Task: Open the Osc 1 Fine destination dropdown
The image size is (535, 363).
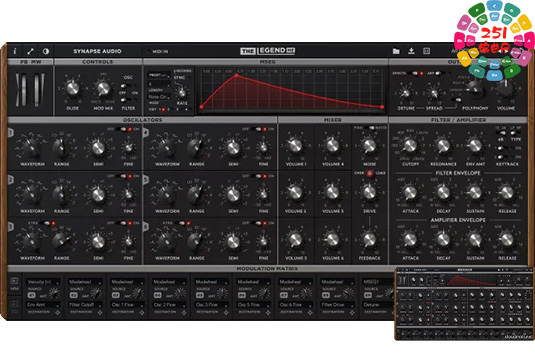Action: 127,305
